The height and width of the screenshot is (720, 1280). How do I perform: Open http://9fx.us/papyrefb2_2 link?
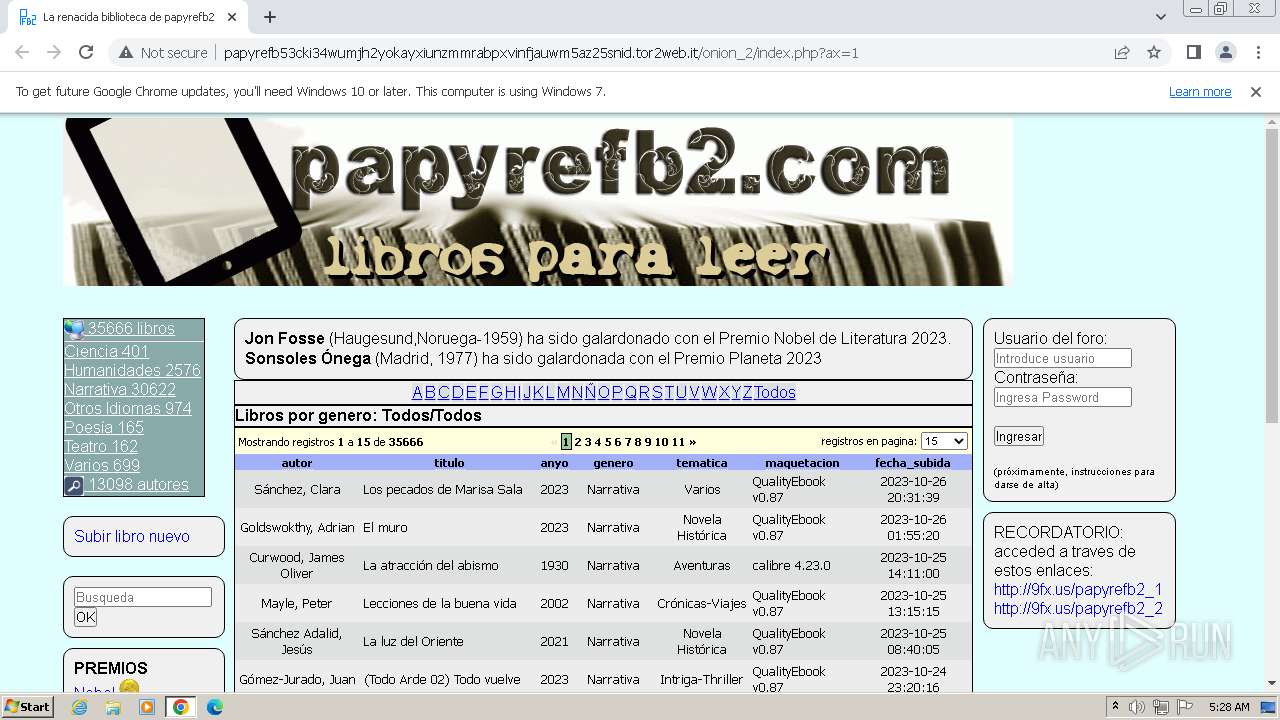1078,609
